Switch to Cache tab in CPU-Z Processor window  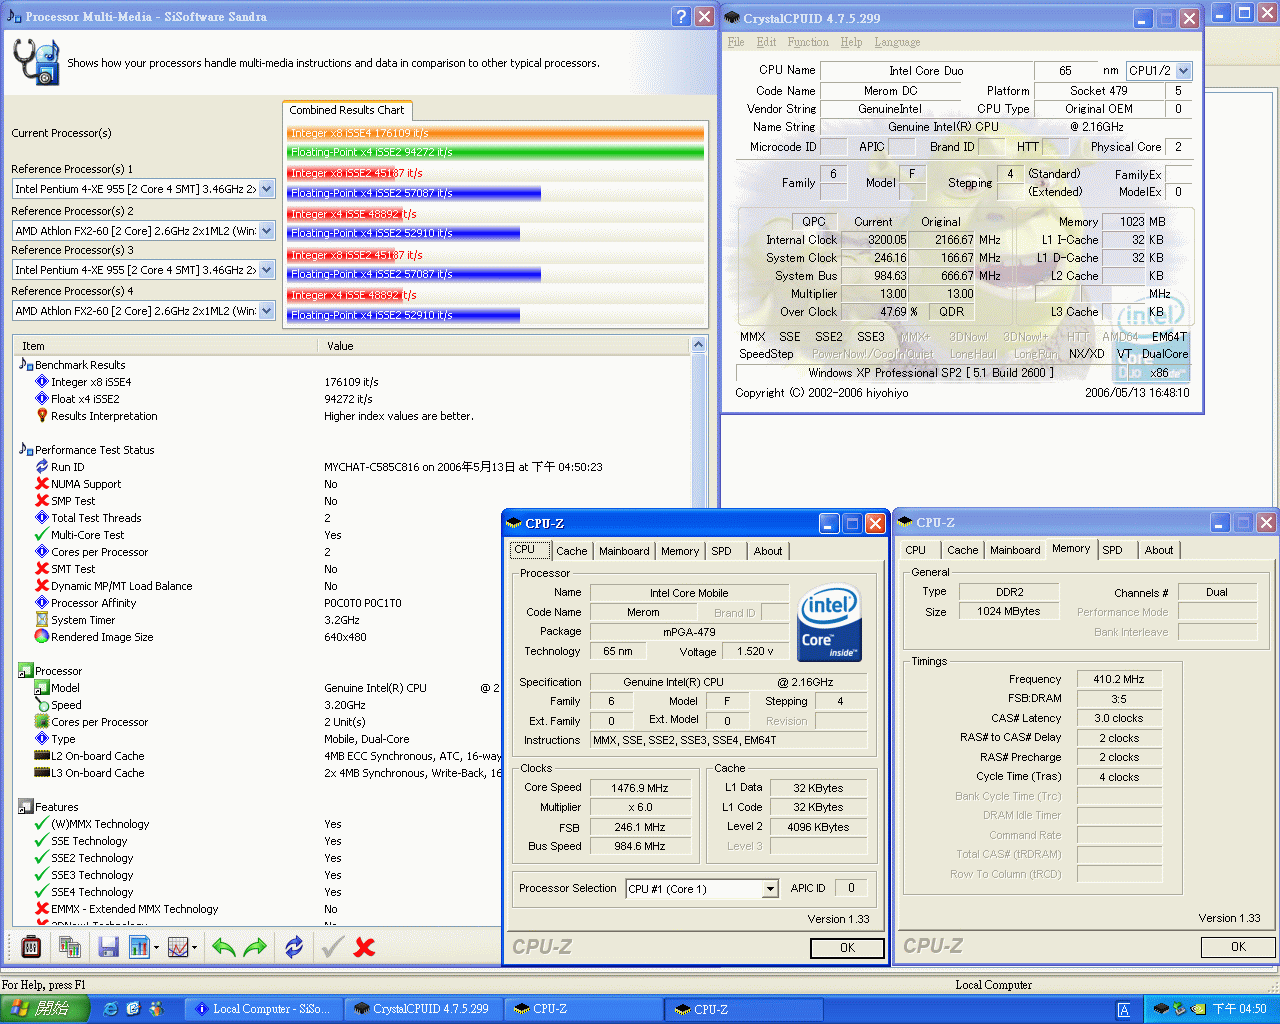pyautogui.click(x=572, y=551)
